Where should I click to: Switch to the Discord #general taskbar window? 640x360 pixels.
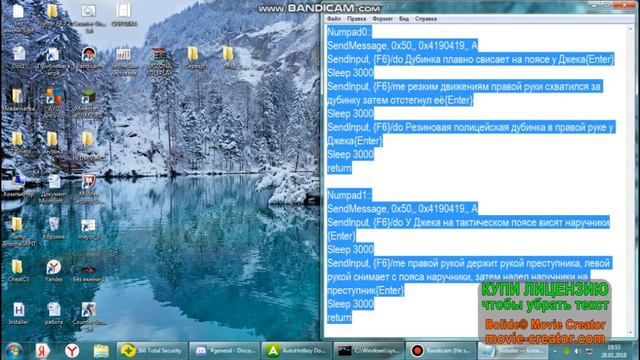224,351
